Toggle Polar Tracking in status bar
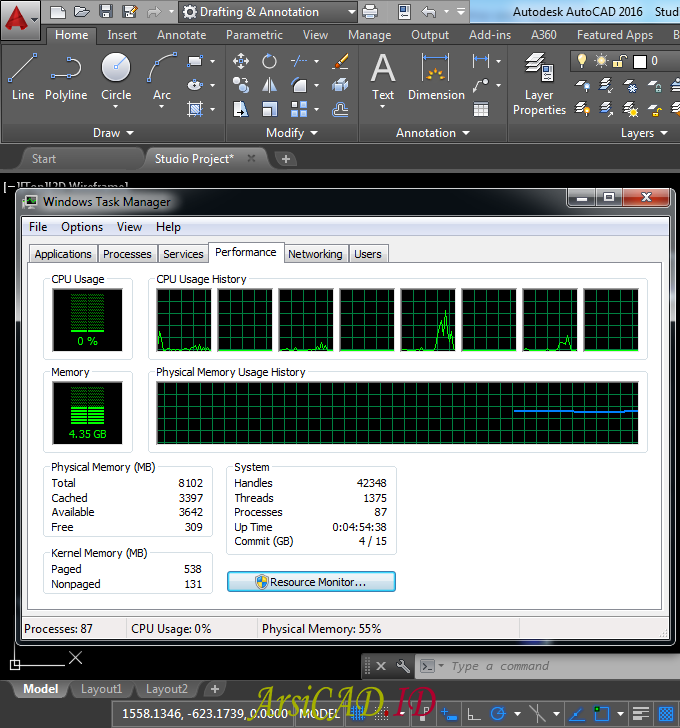This screenshot has width=680, height=728. click(x=498, y=713)
